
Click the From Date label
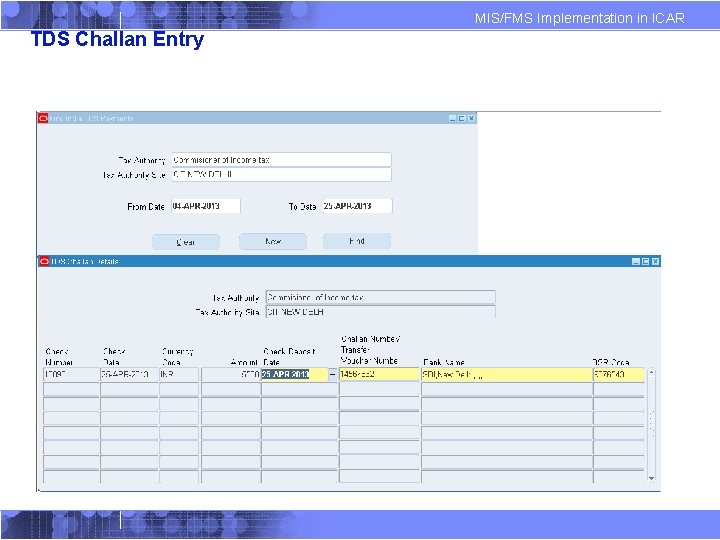coord(146,207)
